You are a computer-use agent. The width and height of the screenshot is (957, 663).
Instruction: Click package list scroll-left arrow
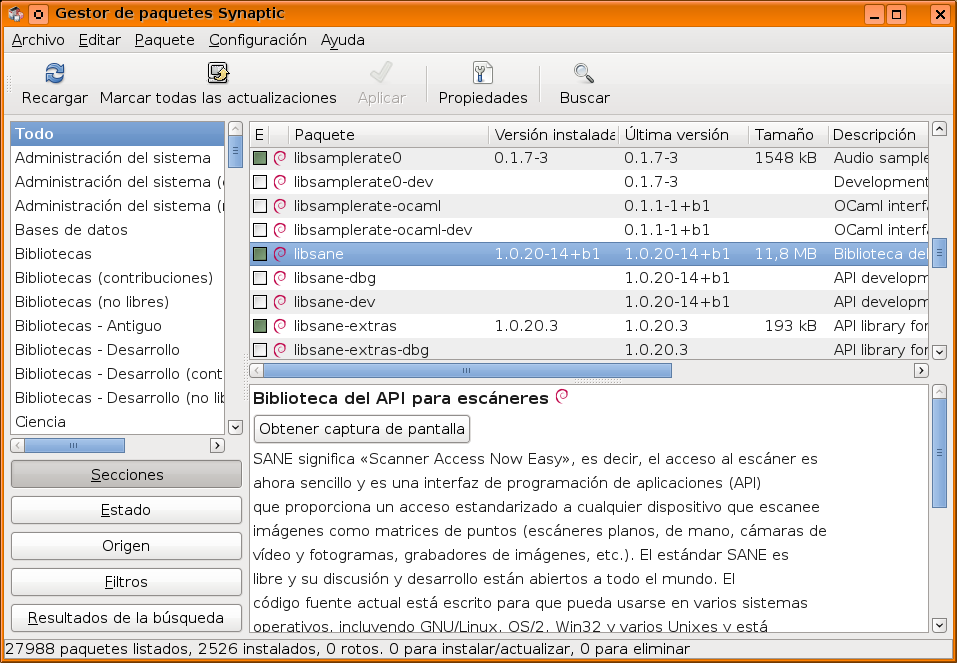(257, 371)
